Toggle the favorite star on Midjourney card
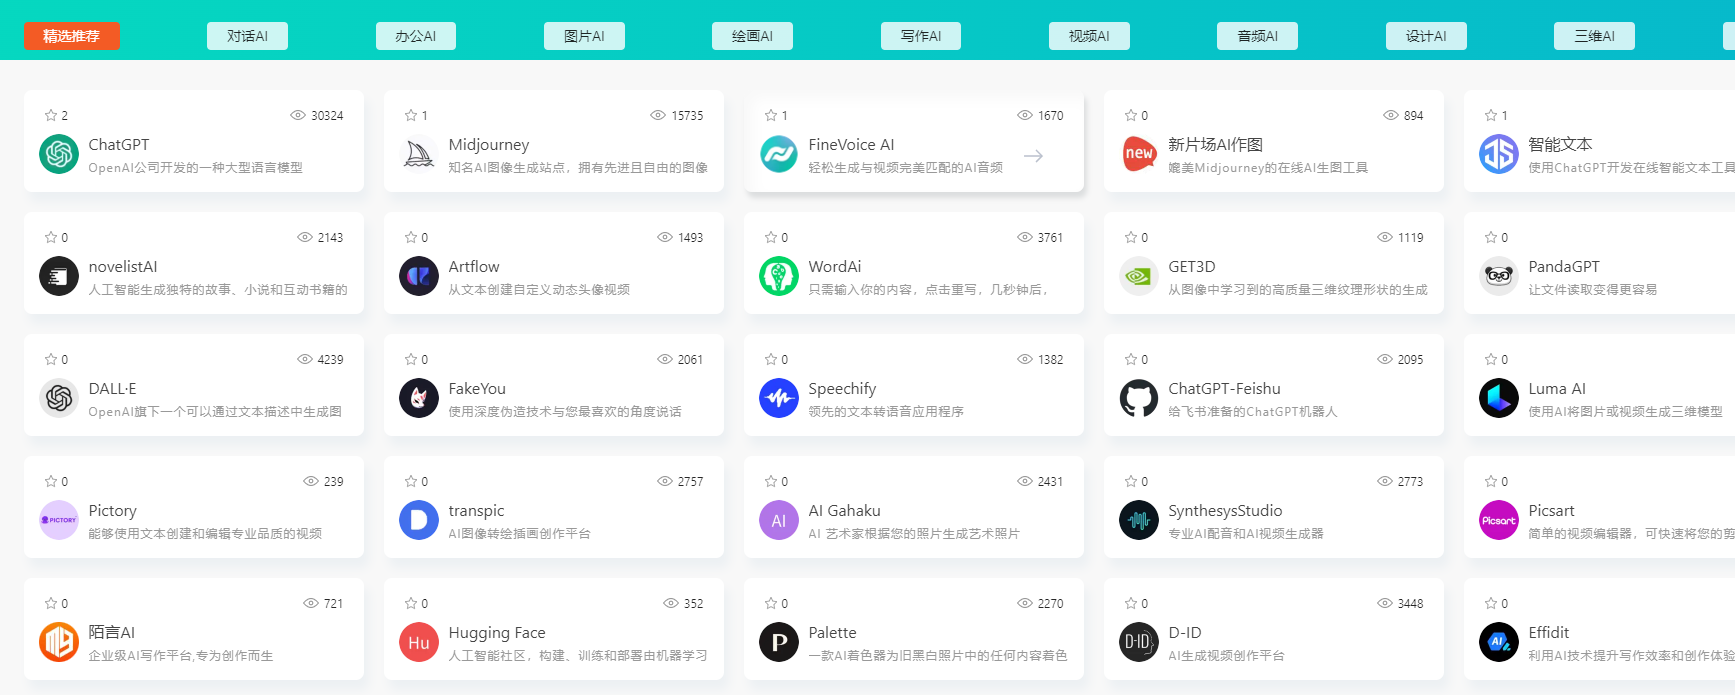The image size is (1735, 695). [x=410, y=115]
